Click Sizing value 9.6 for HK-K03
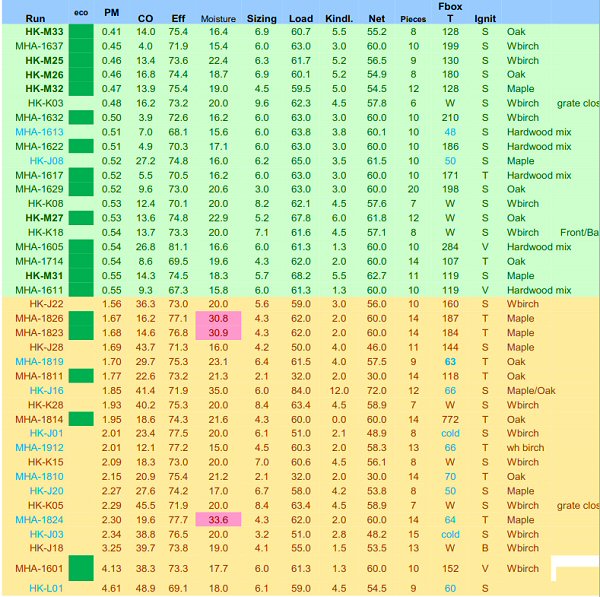The width and height of the screenshot is (600, 597). tap(262, 103)
